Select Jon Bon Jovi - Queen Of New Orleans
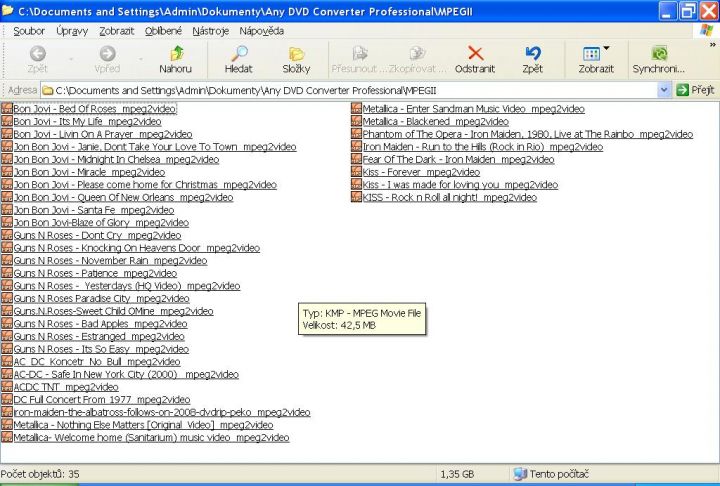 coord(123,197)
